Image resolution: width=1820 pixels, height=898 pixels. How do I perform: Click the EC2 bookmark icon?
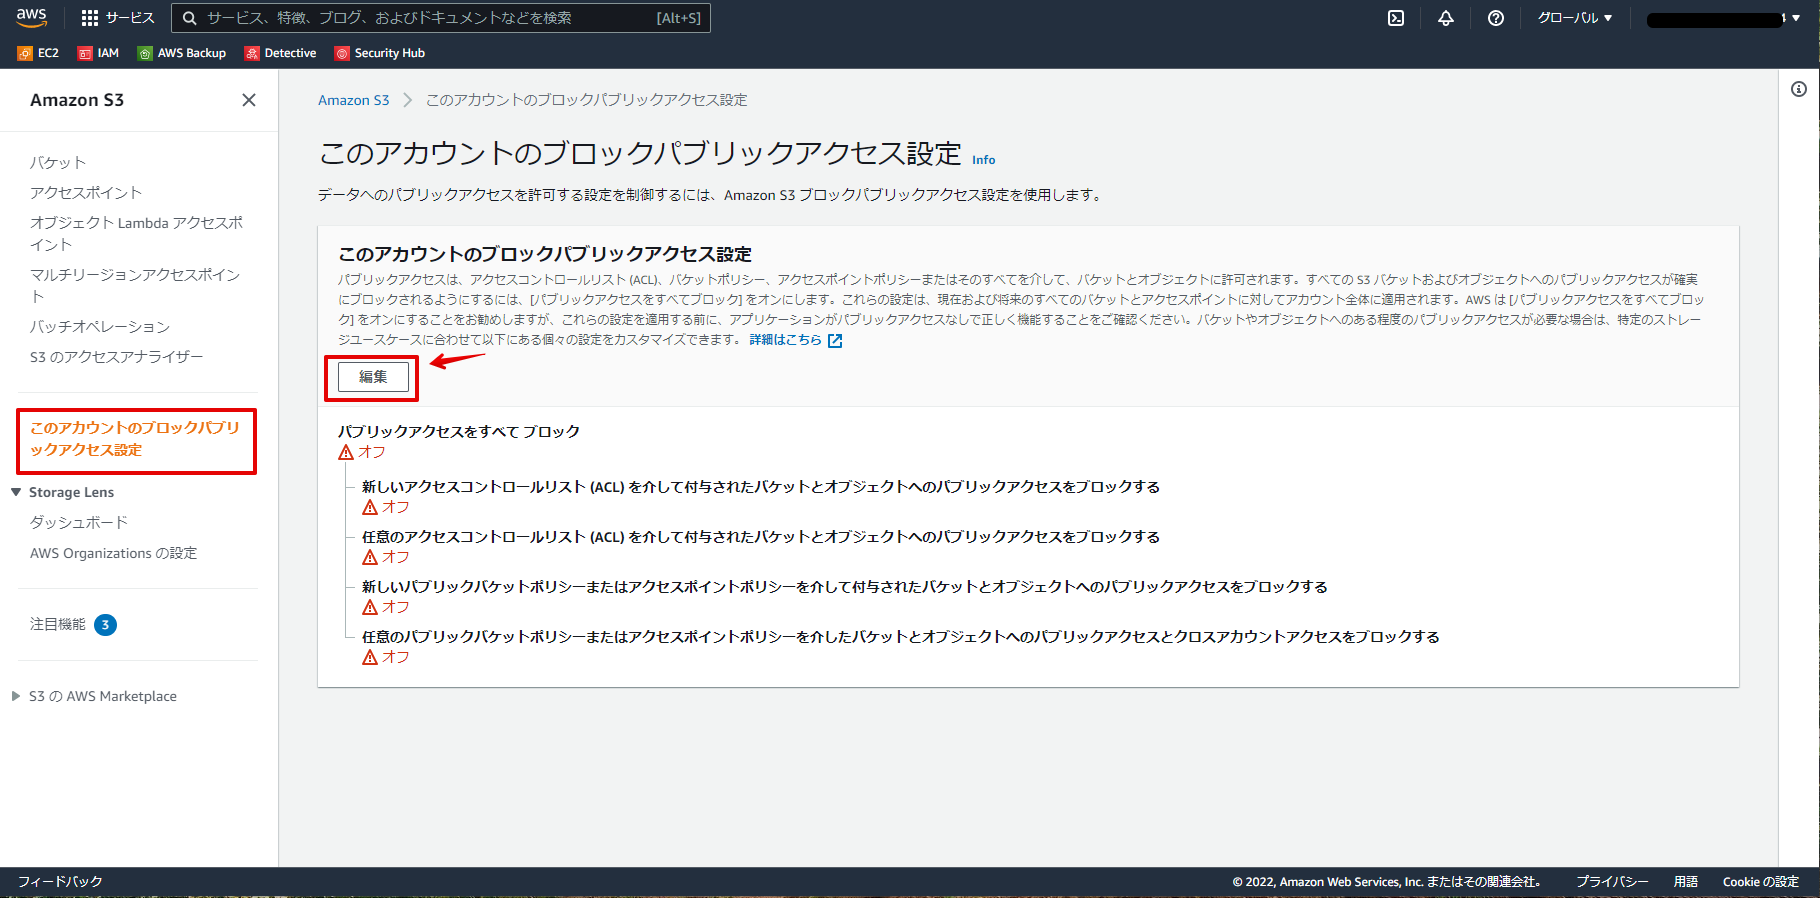point(25,53)
